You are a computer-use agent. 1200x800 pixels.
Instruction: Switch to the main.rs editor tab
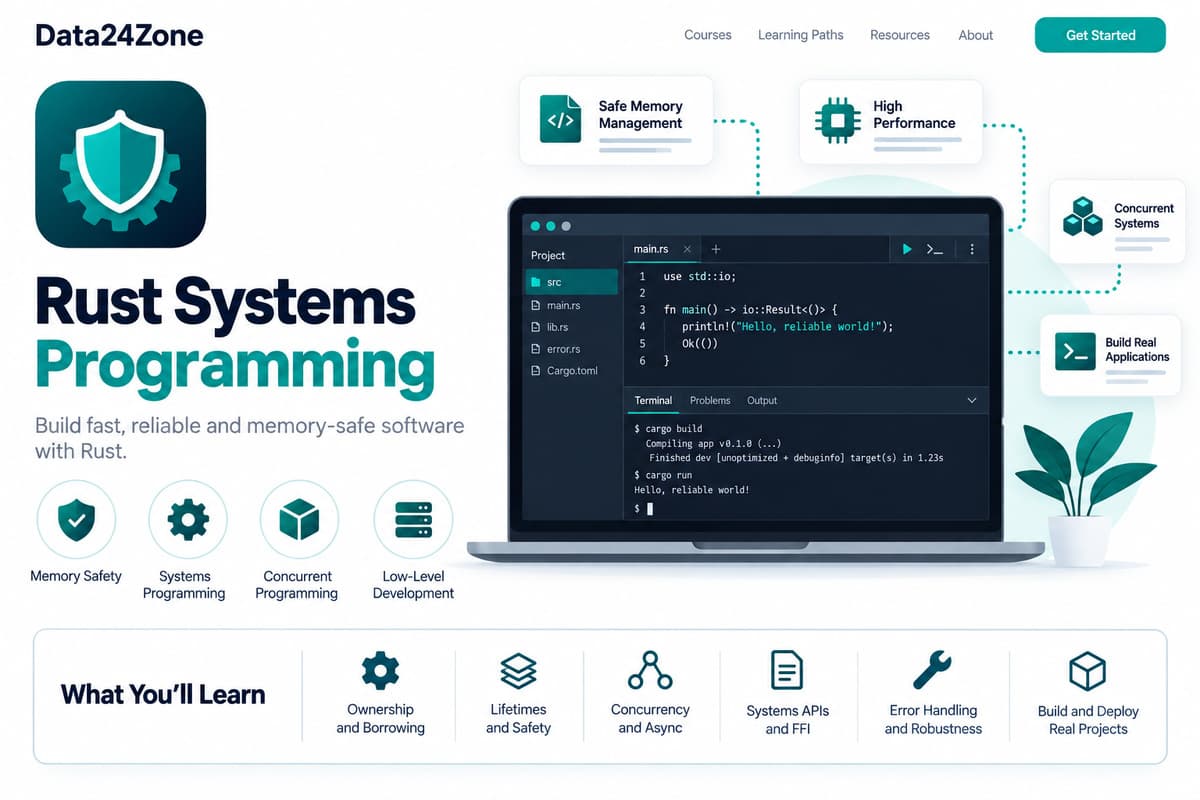[x=661, y=249]
